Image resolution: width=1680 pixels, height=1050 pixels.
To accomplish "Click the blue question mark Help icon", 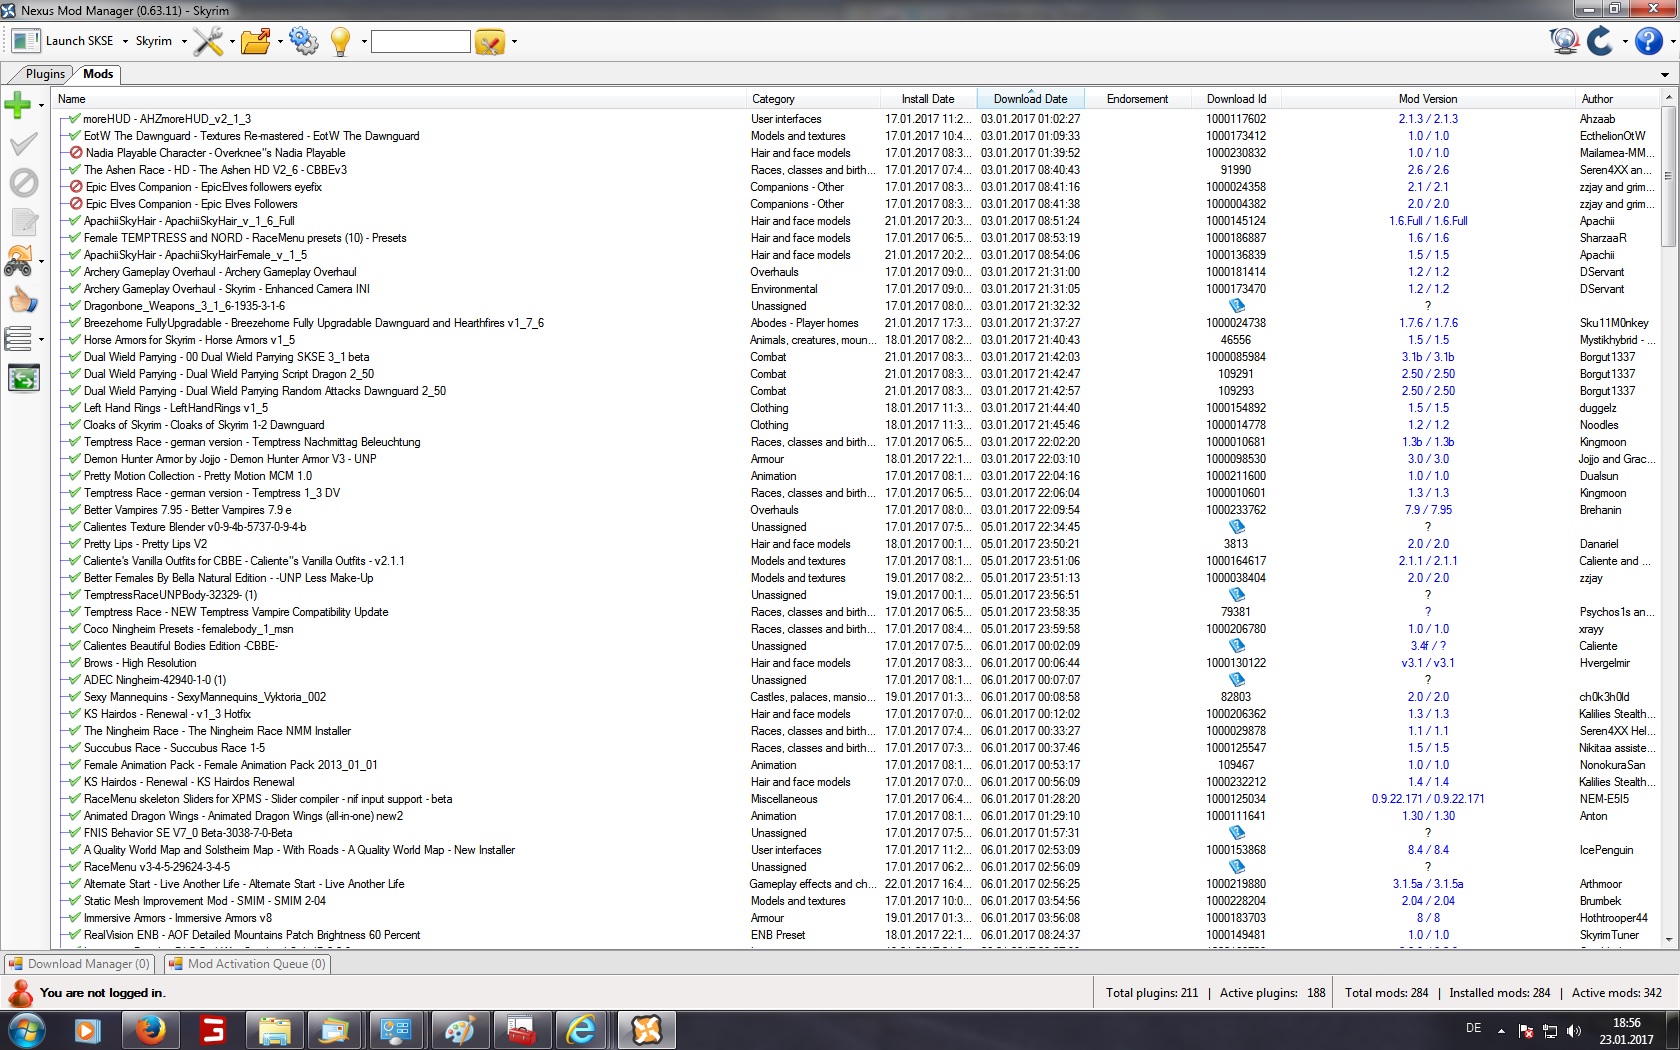I will (x=1648, y=41).
